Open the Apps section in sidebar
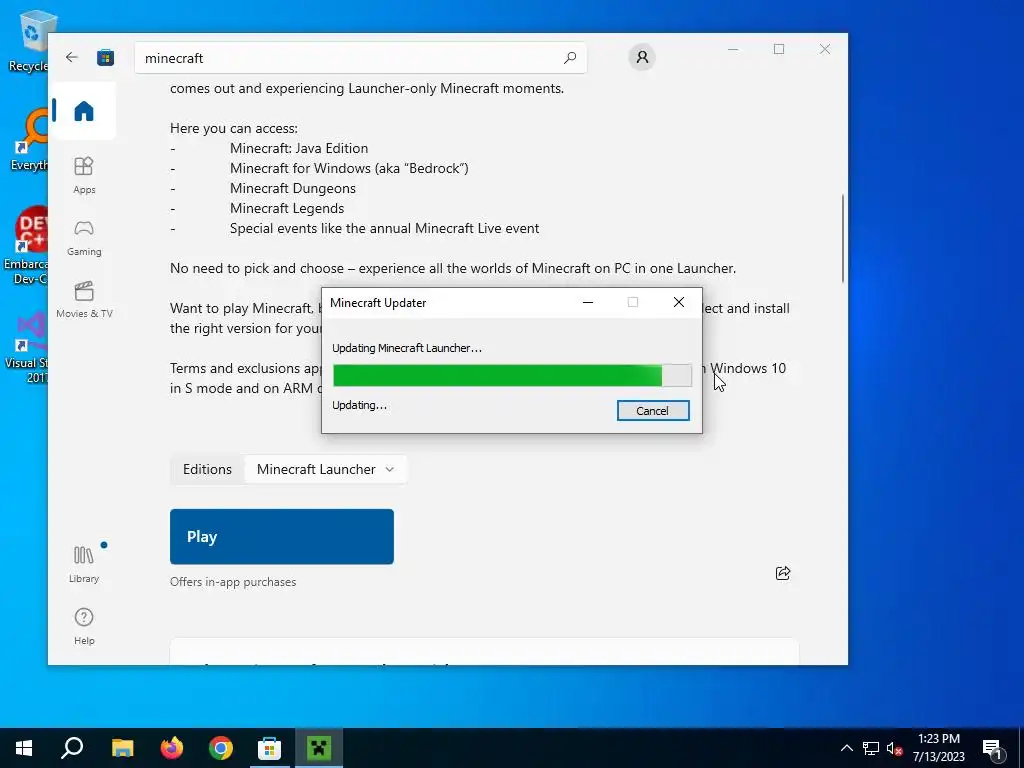1024x768 pixels. tap(84, 175)
